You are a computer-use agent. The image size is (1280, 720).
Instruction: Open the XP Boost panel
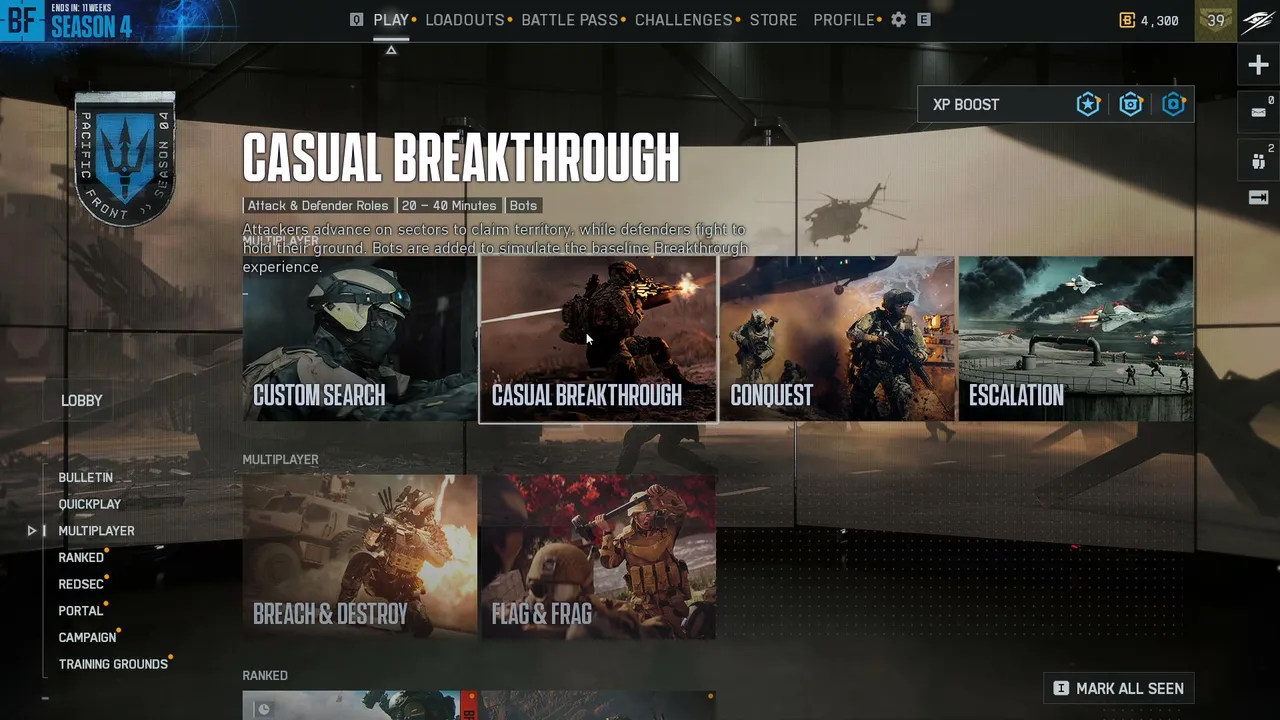click(1055, 104)
